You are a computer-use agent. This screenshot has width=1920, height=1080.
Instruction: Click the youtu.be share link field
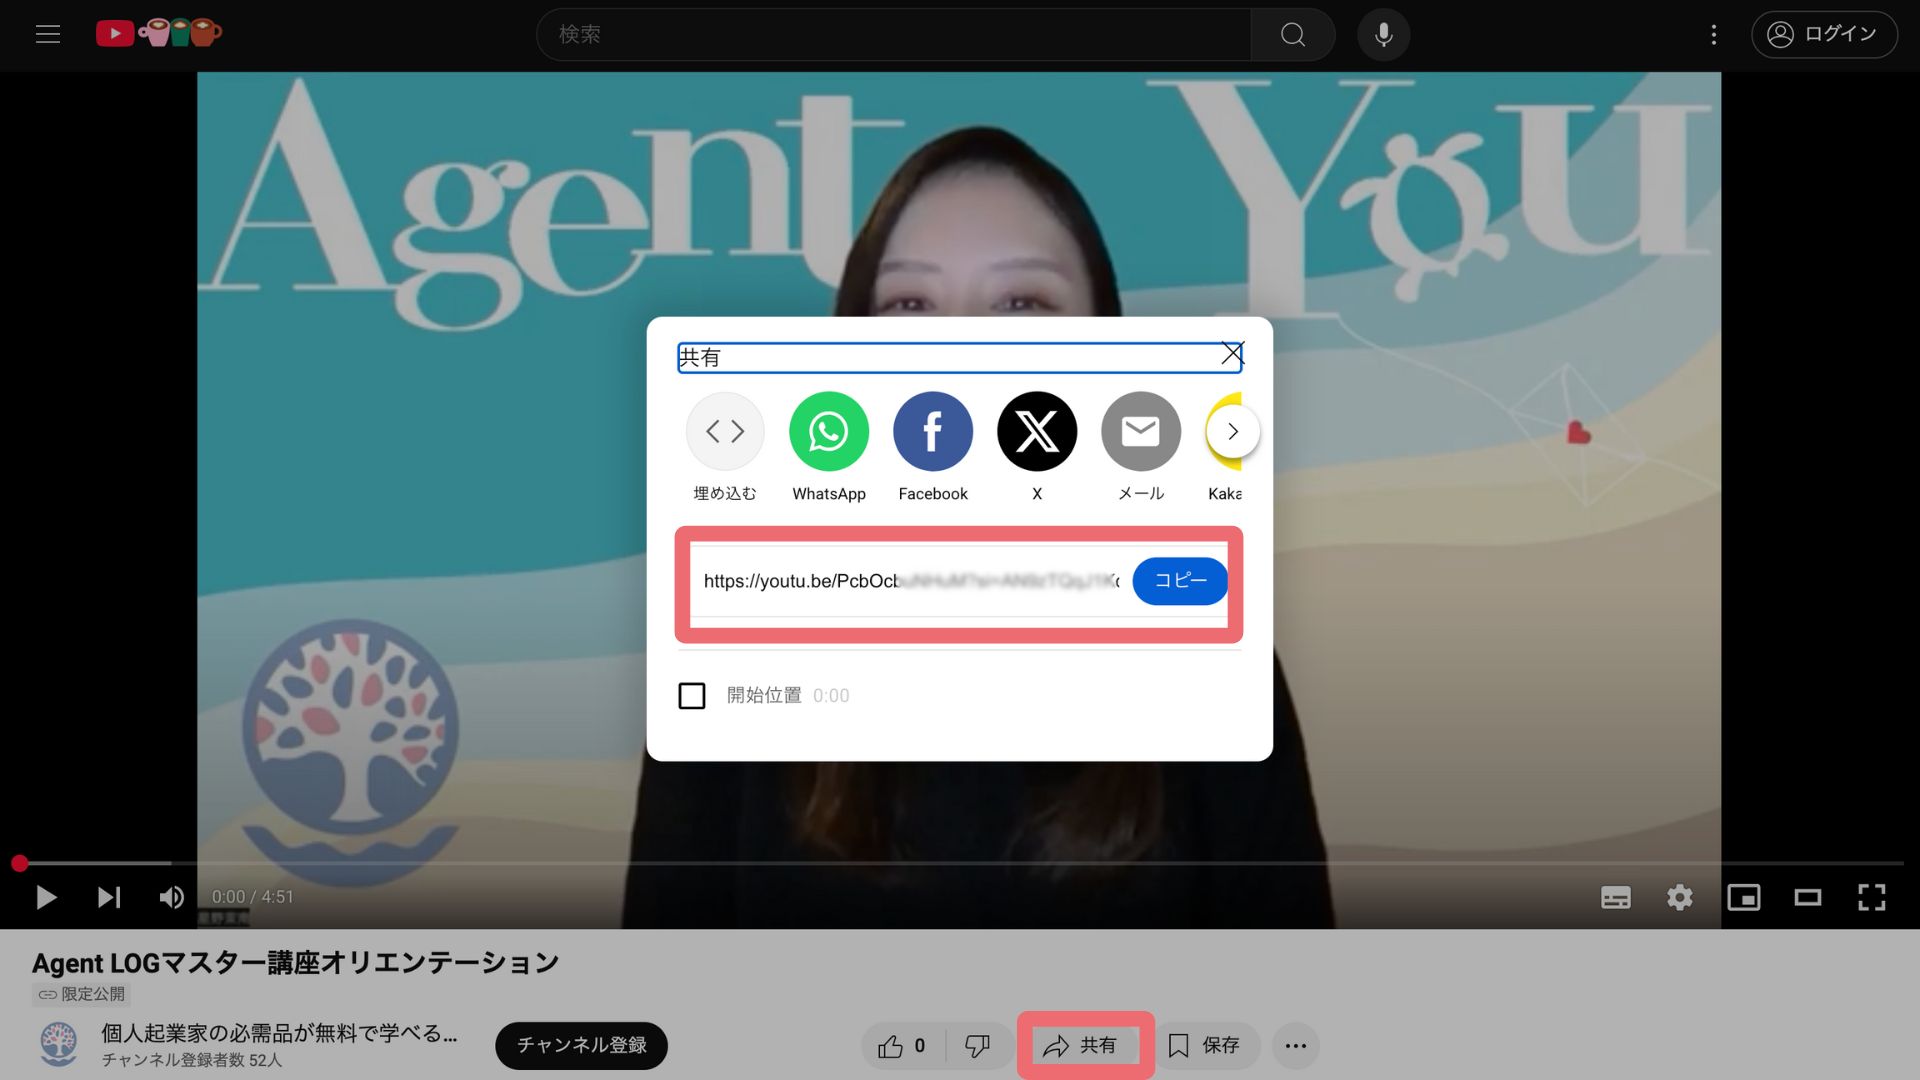910,581
